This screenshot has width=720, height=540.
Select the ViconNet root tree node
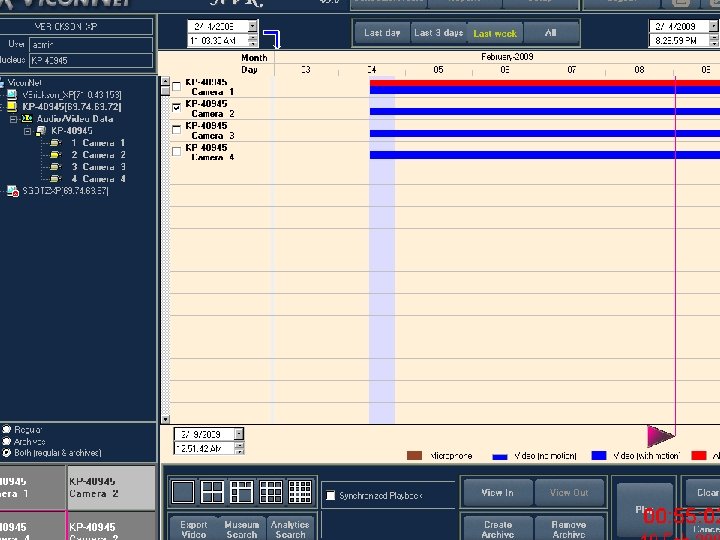tap(24, 83)
